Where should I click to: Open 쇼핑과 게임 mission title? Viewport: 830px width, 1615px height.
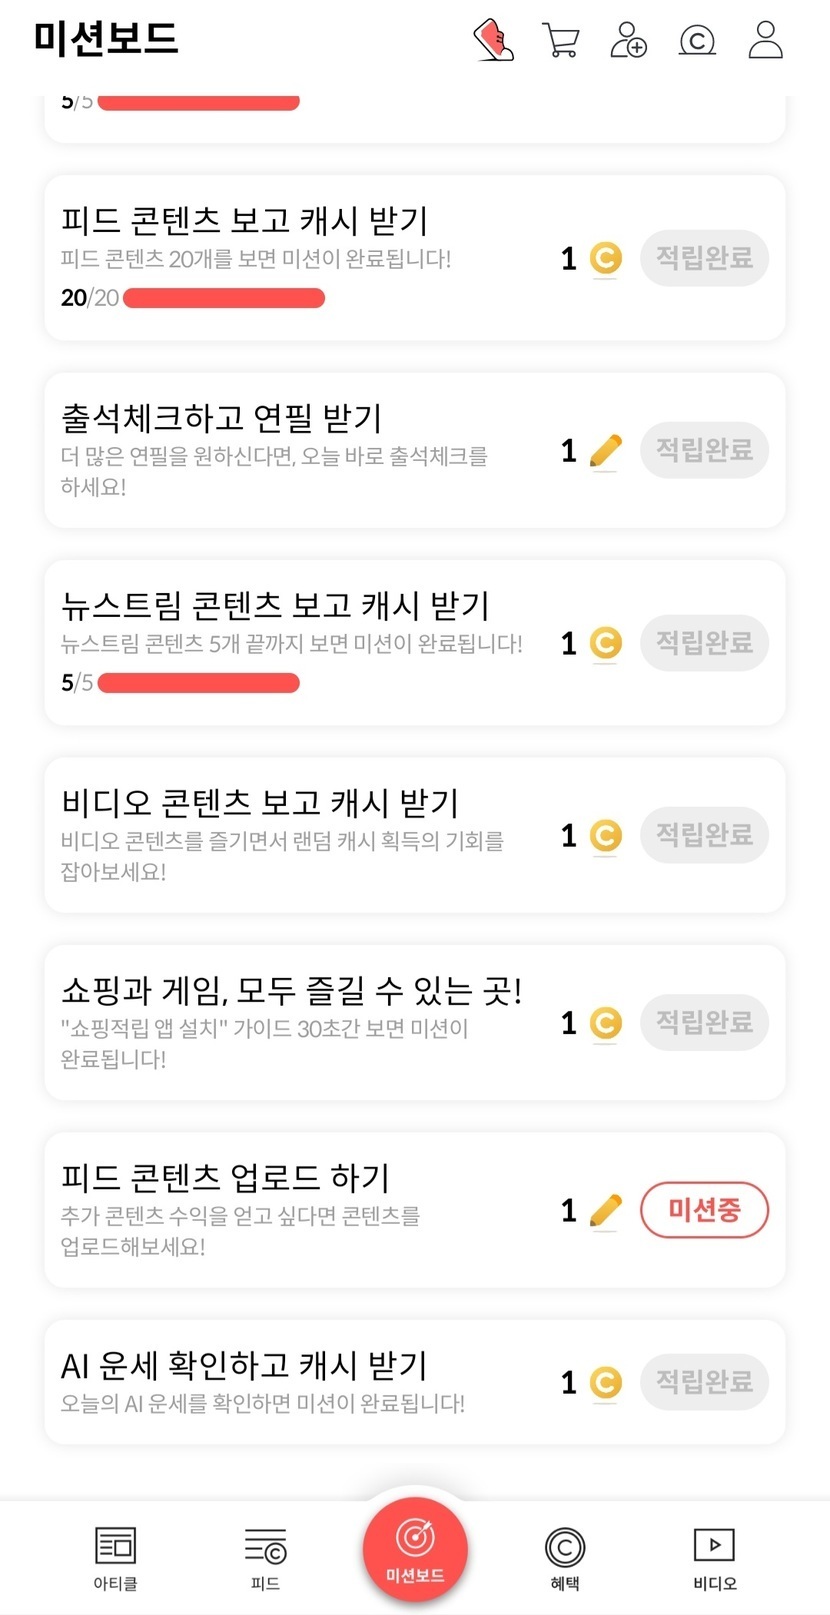291,990
